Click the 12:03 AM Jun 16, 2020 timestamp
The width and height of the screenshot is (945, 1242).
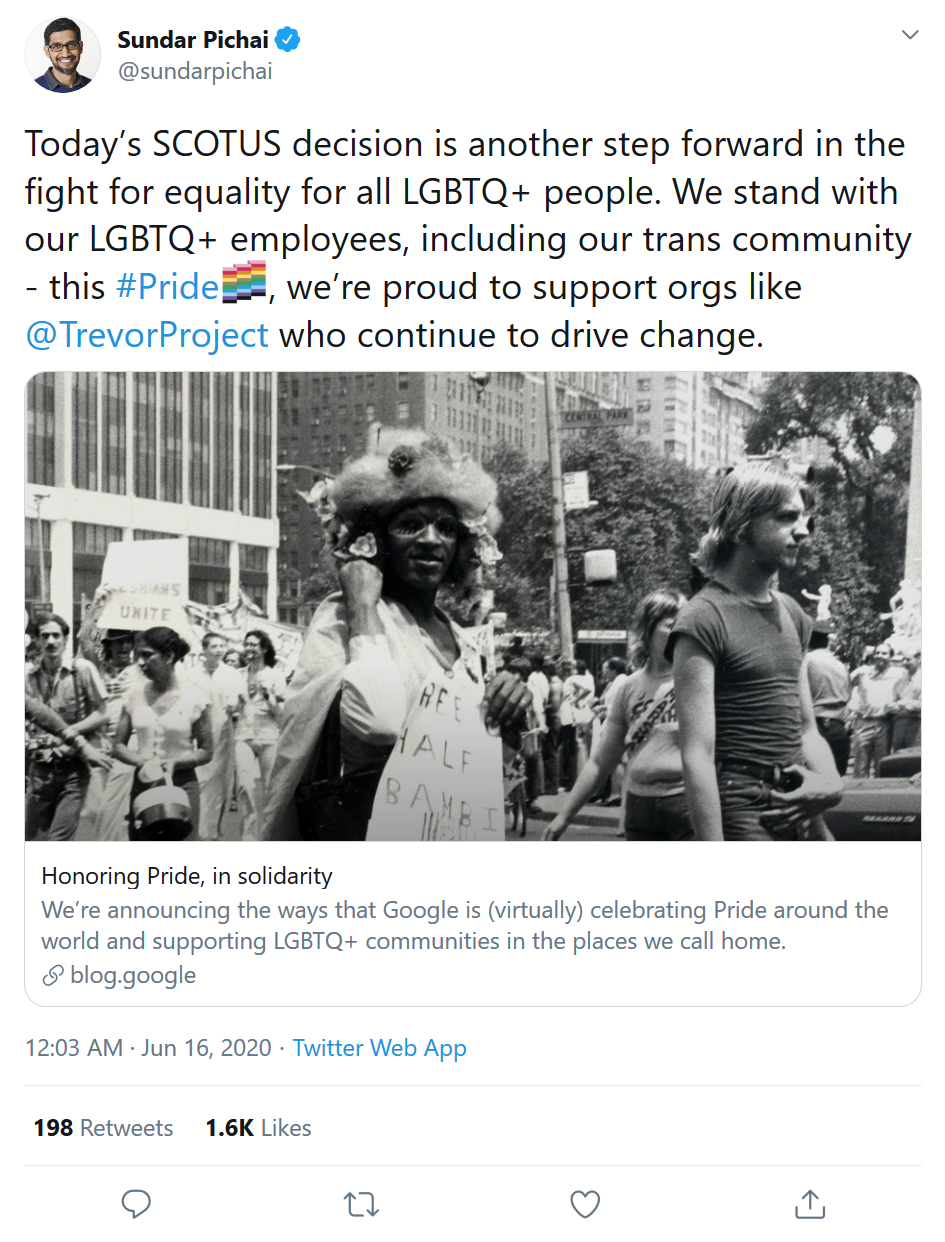pos(148,1048)
